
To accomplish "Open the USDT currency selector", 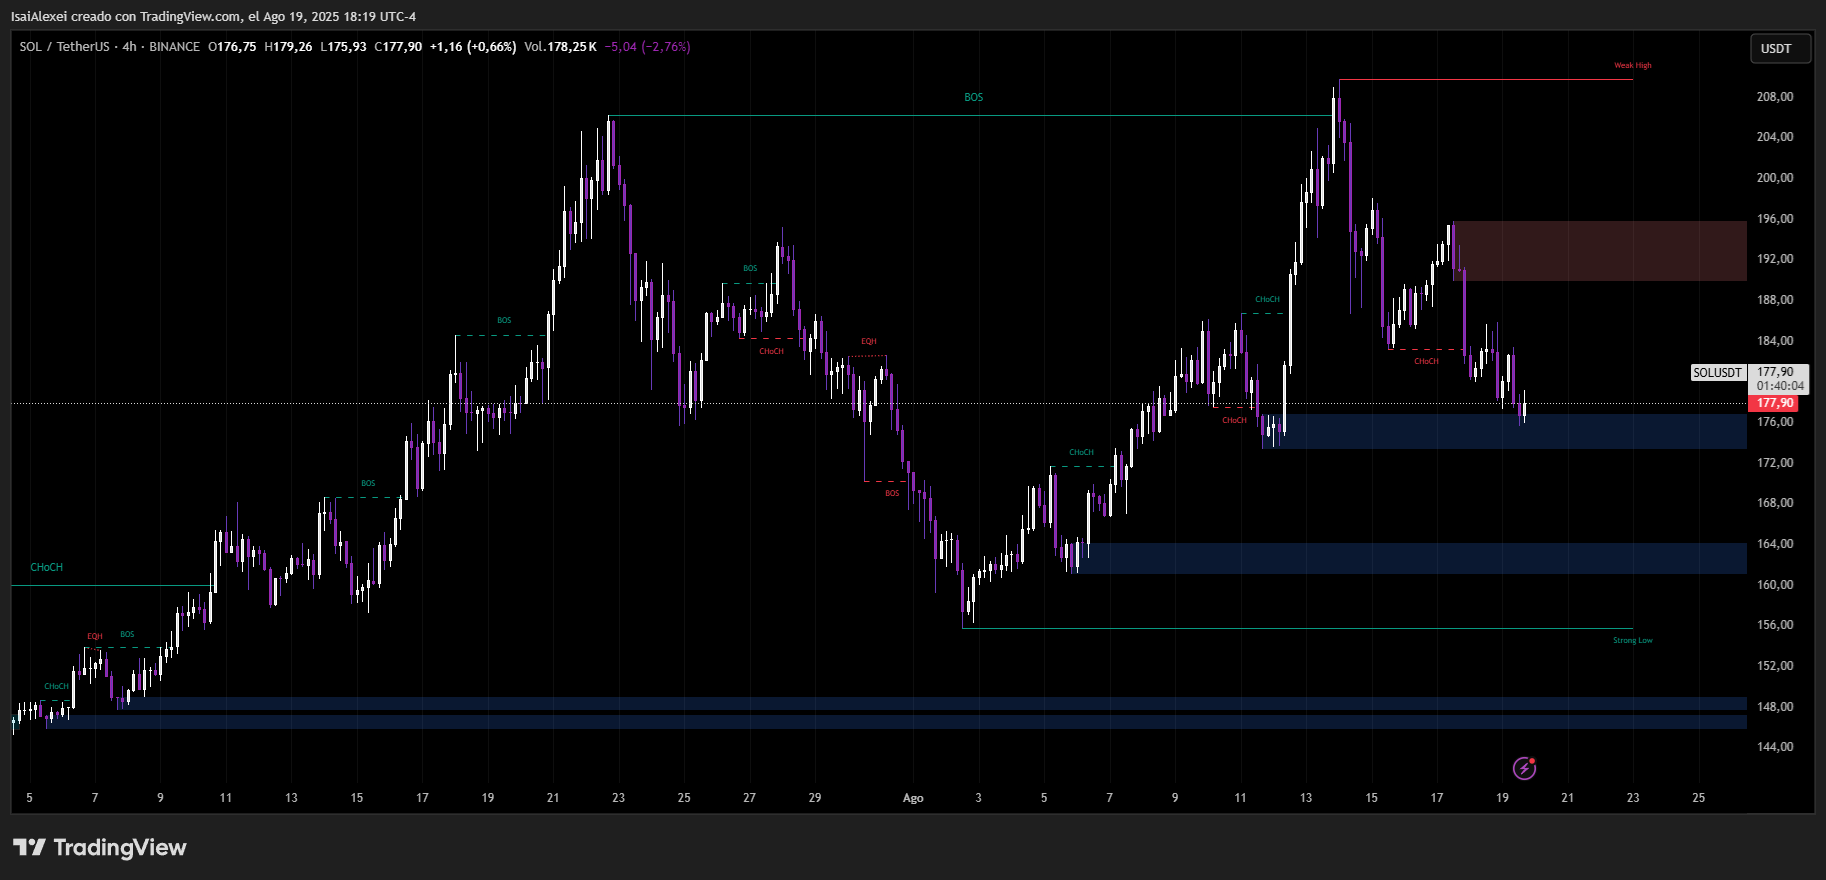I will [x=1776, y=49].
